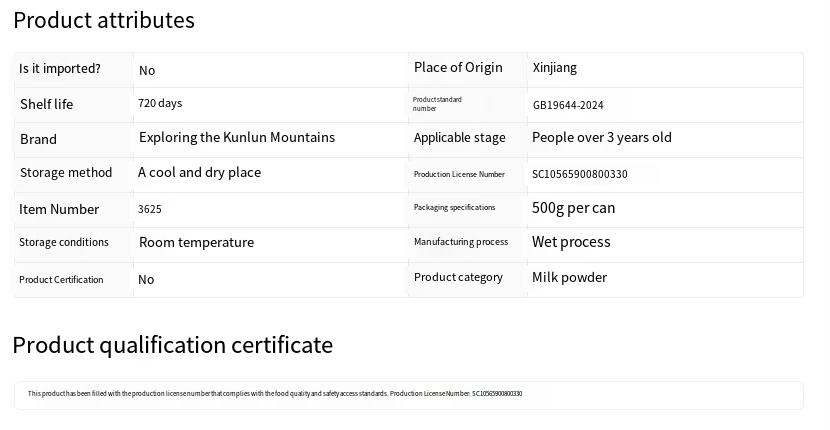This screenshot has height=430, width=830.
Task: Select the 'Is it imported?' label cell
Action: (60, 69)
